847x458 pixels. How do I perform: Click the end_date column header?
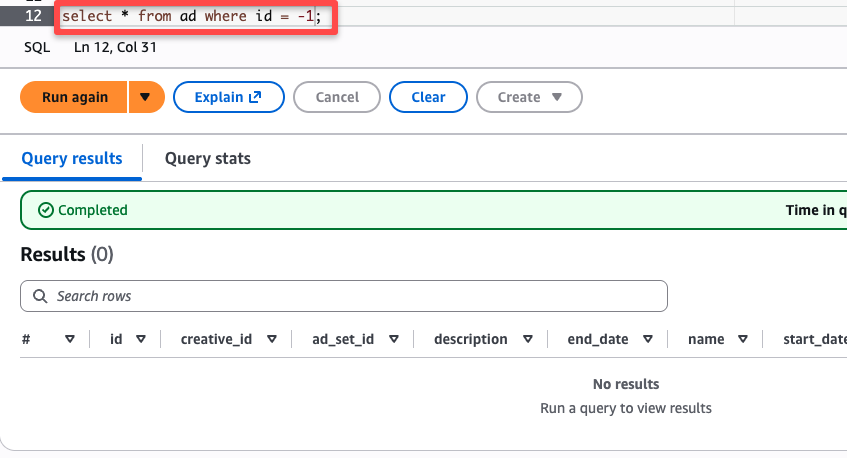coord(597,339)
